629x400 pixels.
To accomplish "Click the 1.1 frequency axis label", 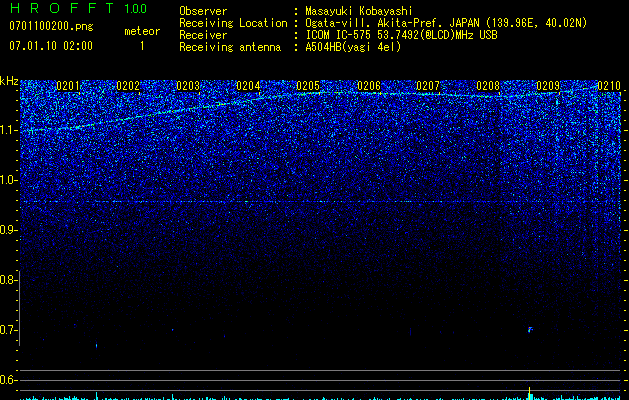I will [x=9, y=130].
